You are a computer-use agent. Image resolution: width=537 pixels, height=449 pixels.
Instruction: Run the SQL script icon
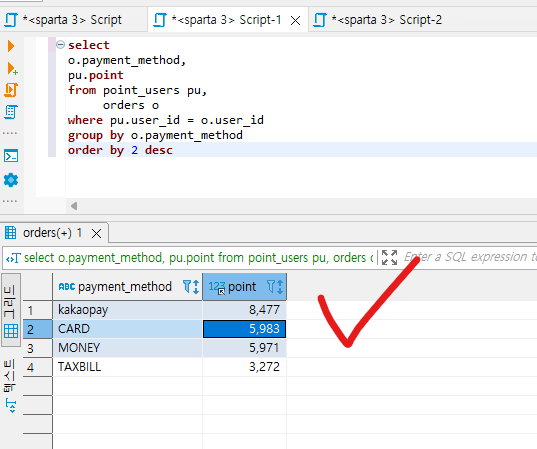pos(11,90)
